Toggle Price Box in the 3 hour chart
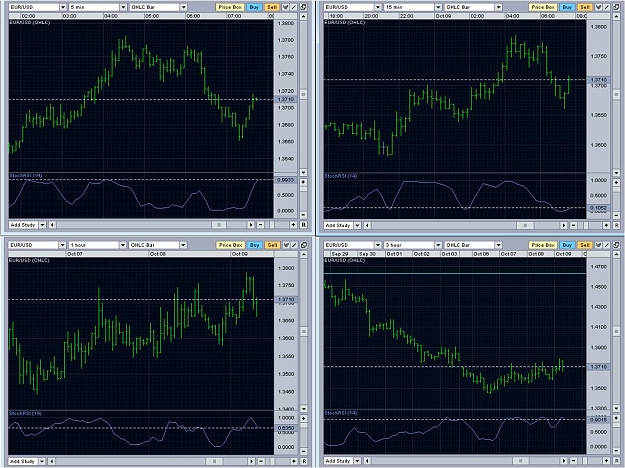625x468 pixels. [543, 245]
